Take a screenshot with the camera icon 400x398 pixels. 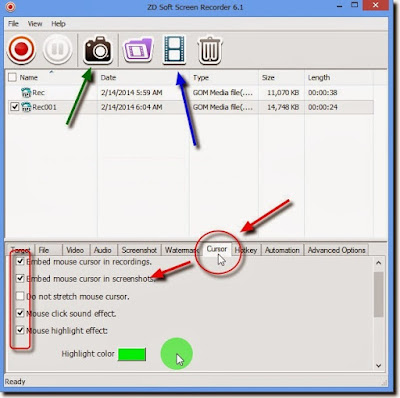[x=98, y=50]
